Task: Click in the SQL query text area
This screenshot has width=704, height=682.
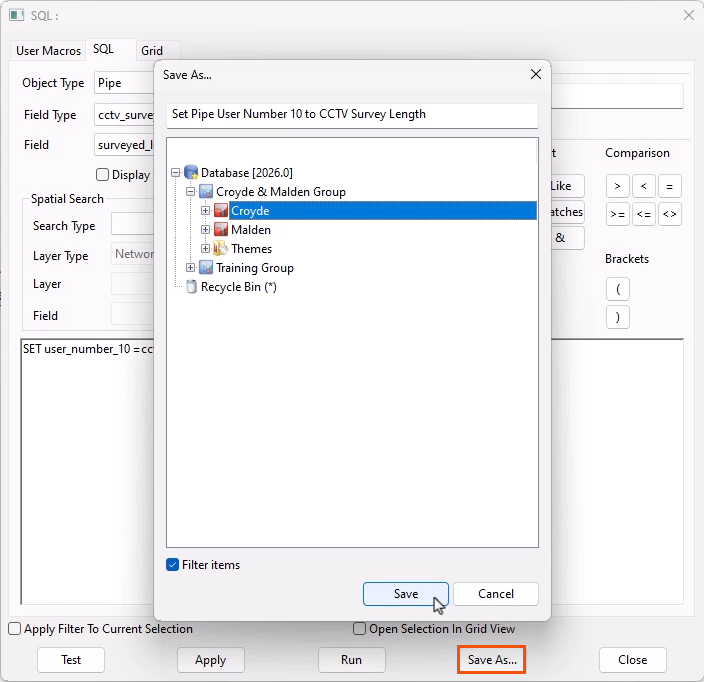Action: coord(87,471)
